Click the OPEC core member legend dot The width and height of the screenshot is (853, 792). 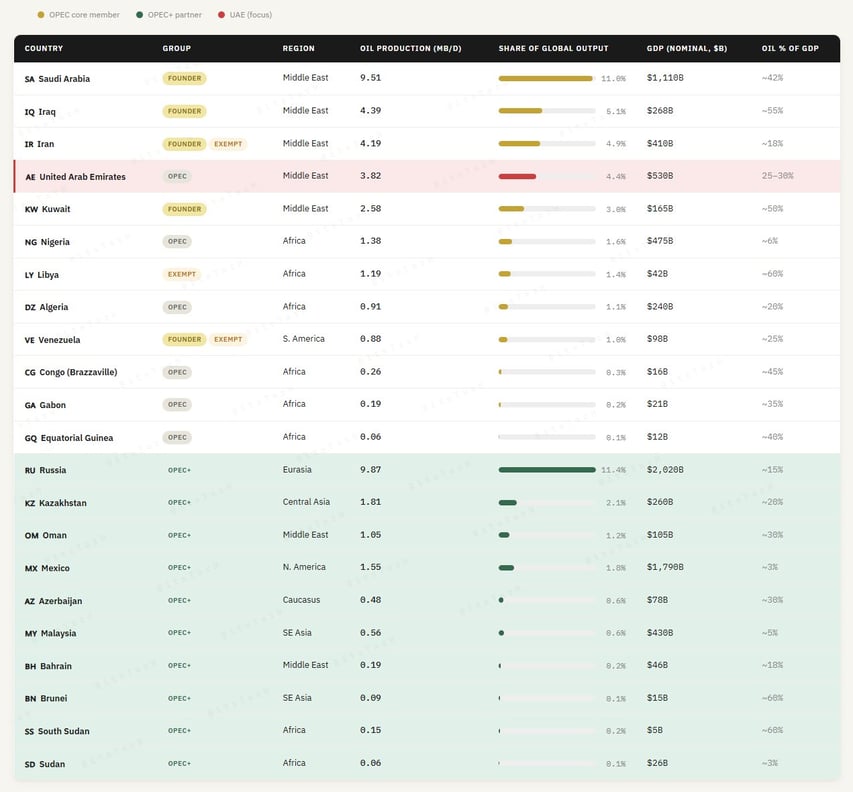(40, 15)
